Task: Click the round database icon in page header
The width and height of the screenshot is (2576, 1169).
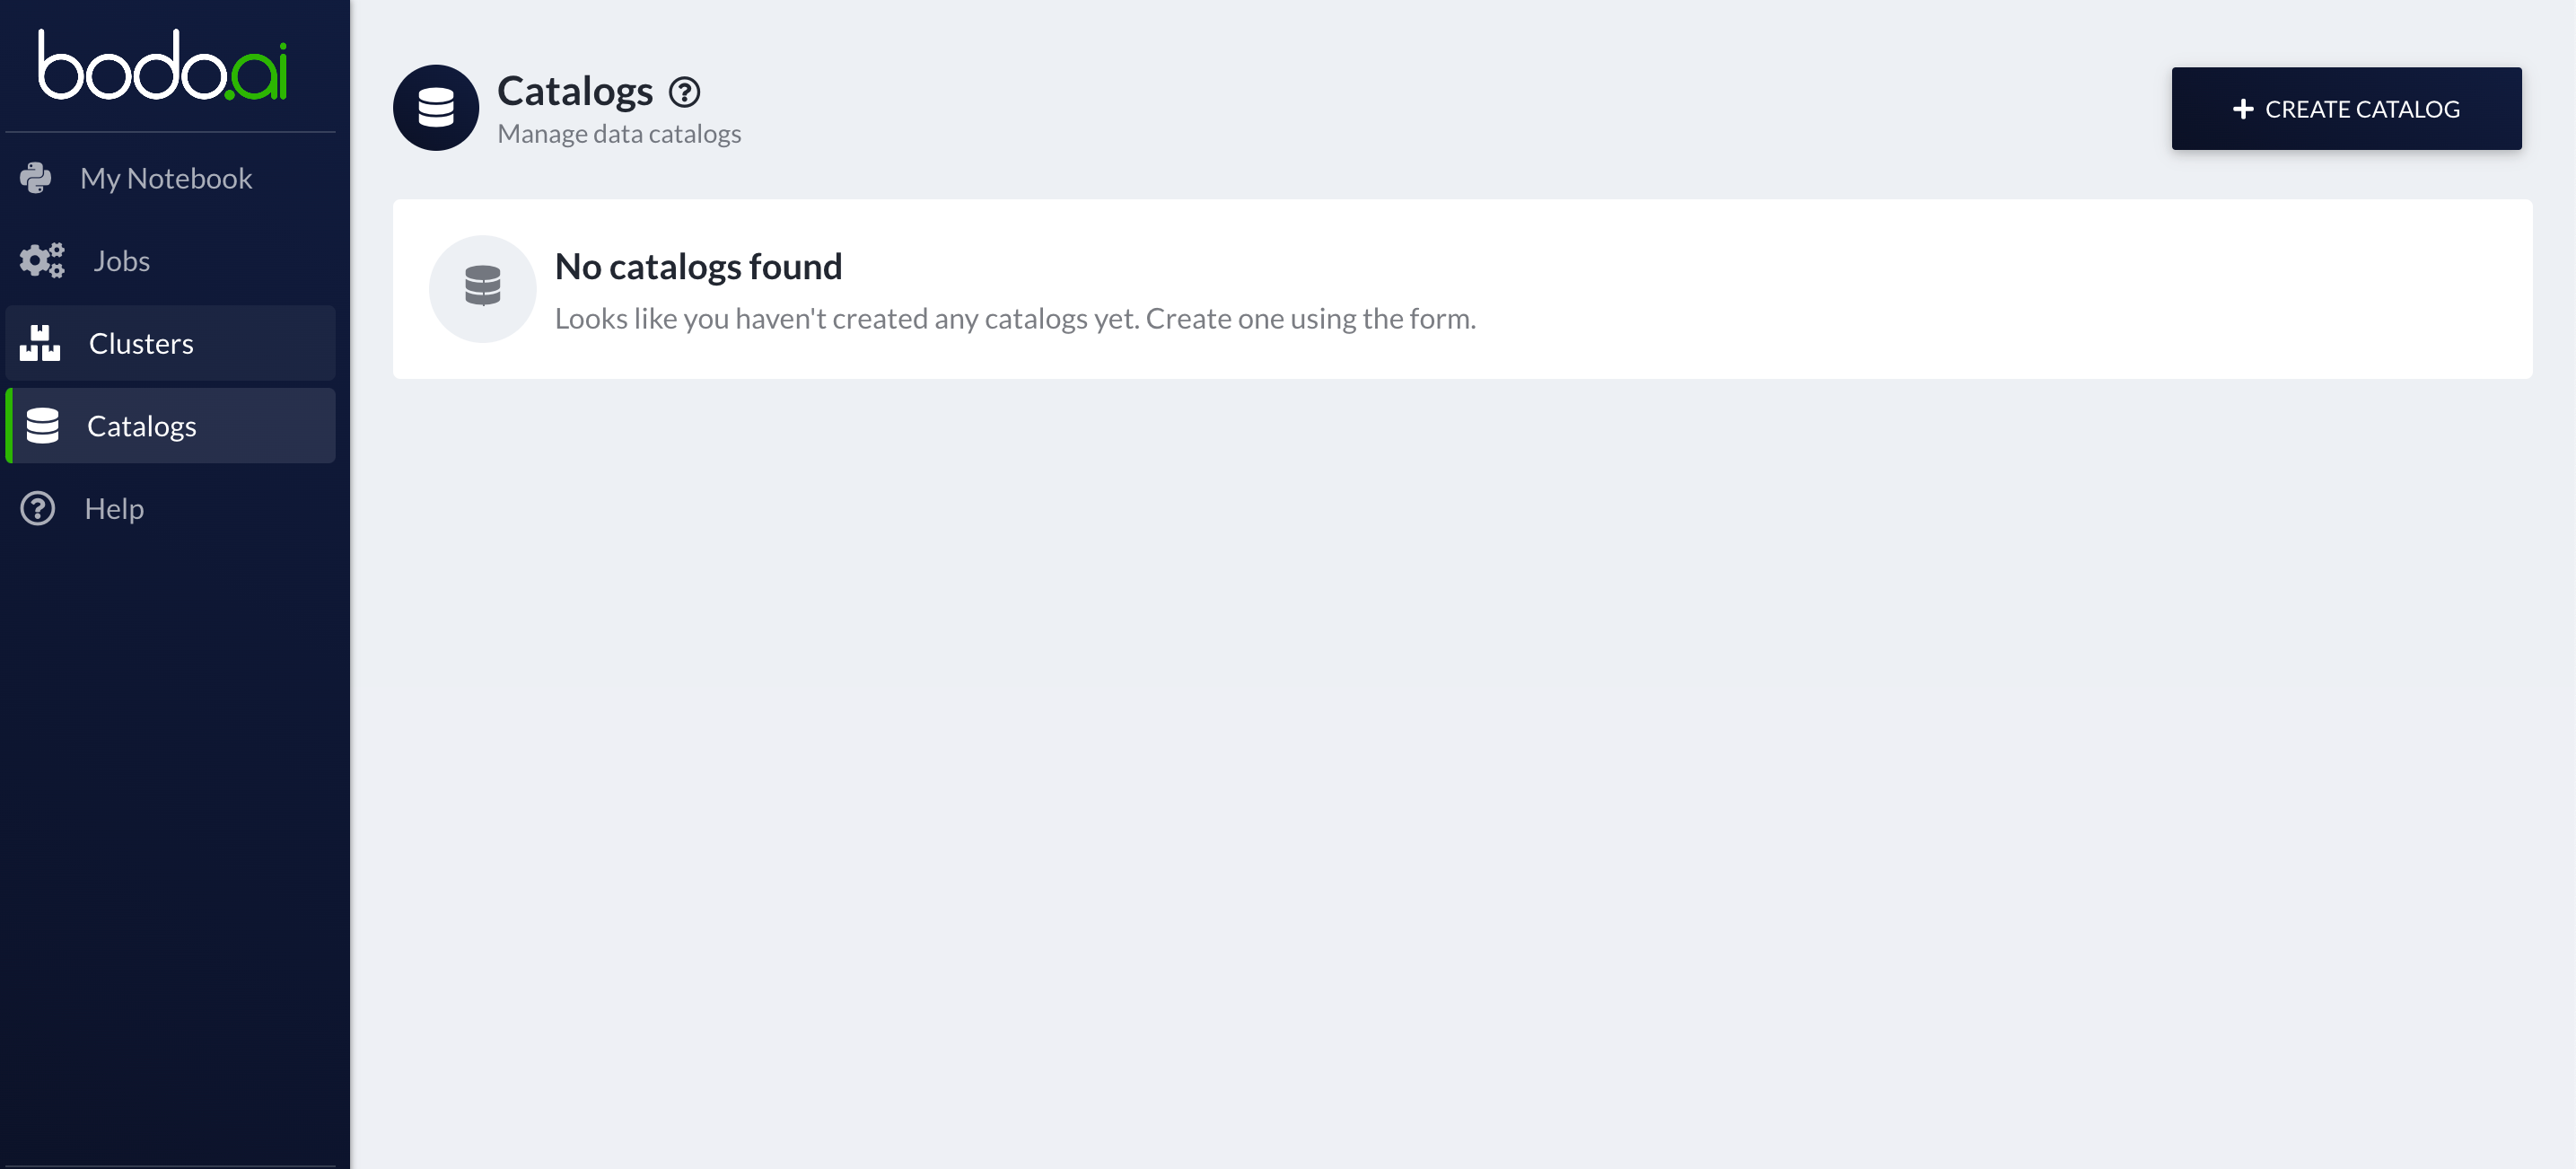Action: pyautogui.click(x=436, y=108)
